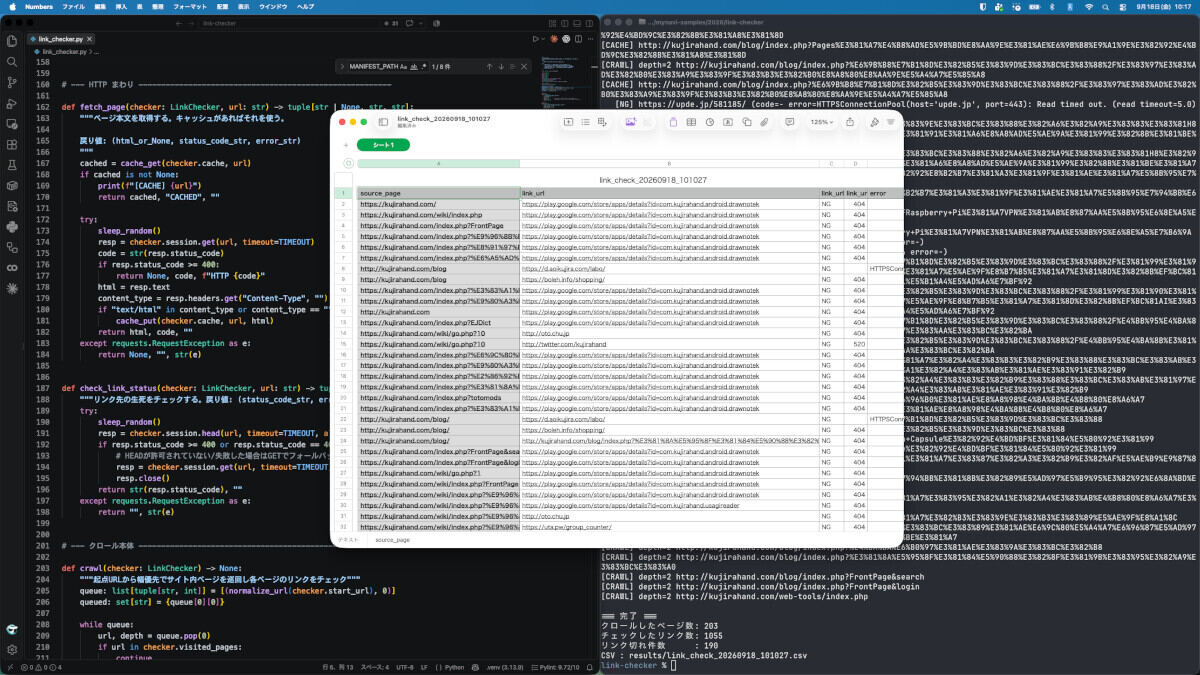Open the Search view in VS Code sidebar

12,62
